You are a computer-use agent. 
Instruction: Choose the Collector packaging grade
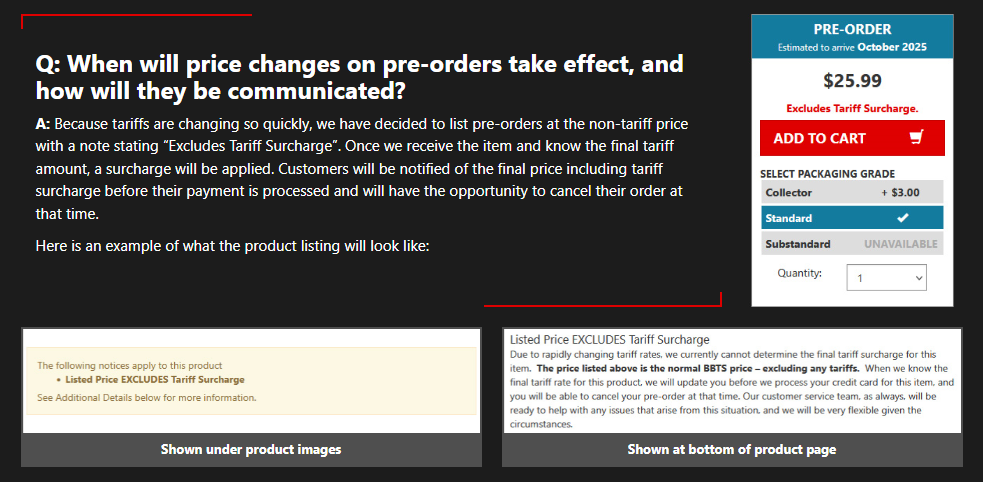(x=852, y=192)
